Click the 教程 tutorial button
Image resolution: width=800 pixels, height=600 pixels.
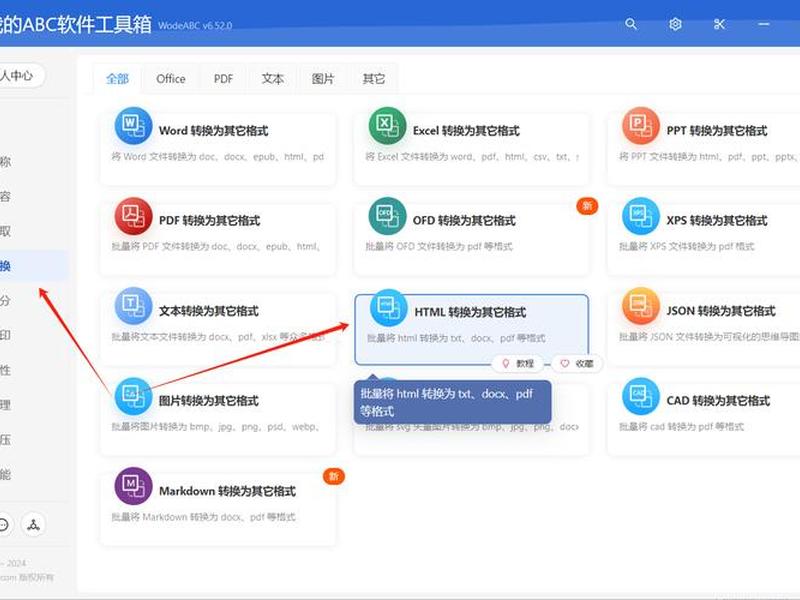(518, 364)
